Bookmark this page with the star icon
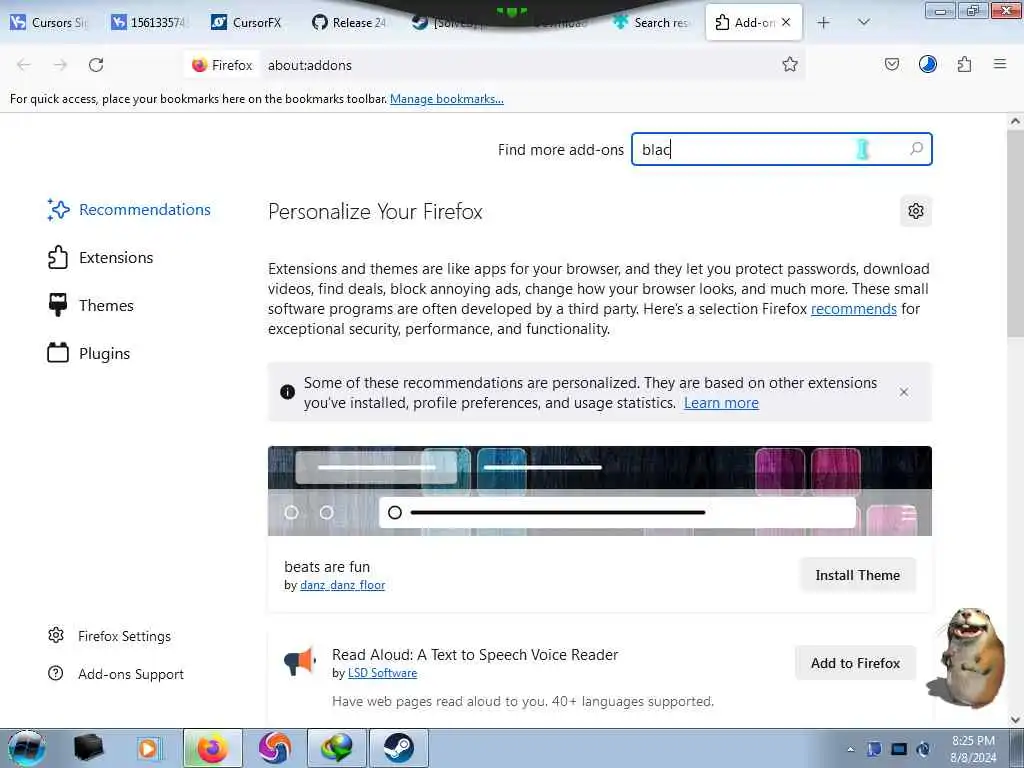Screen dimensions: 1024x768 tap(790, 64)
